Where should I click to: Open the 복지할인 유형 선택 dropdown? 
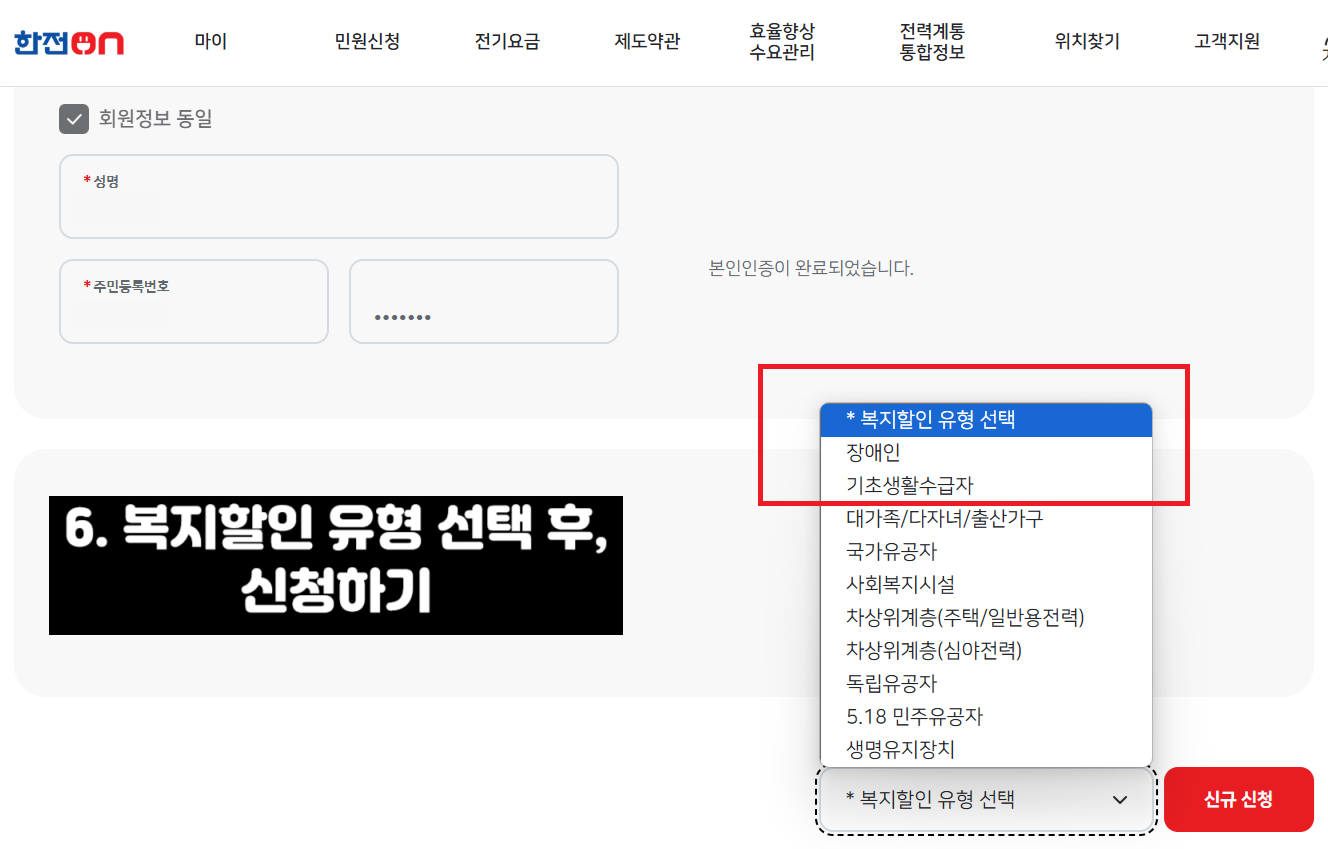(985, 799)
